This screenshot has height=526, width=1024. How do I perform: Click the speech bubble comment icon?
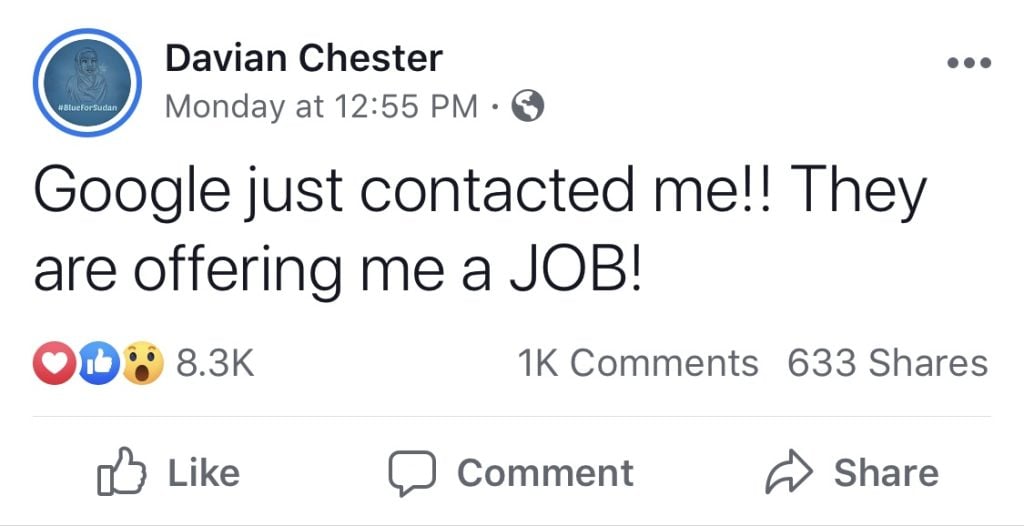pos(412,474)
